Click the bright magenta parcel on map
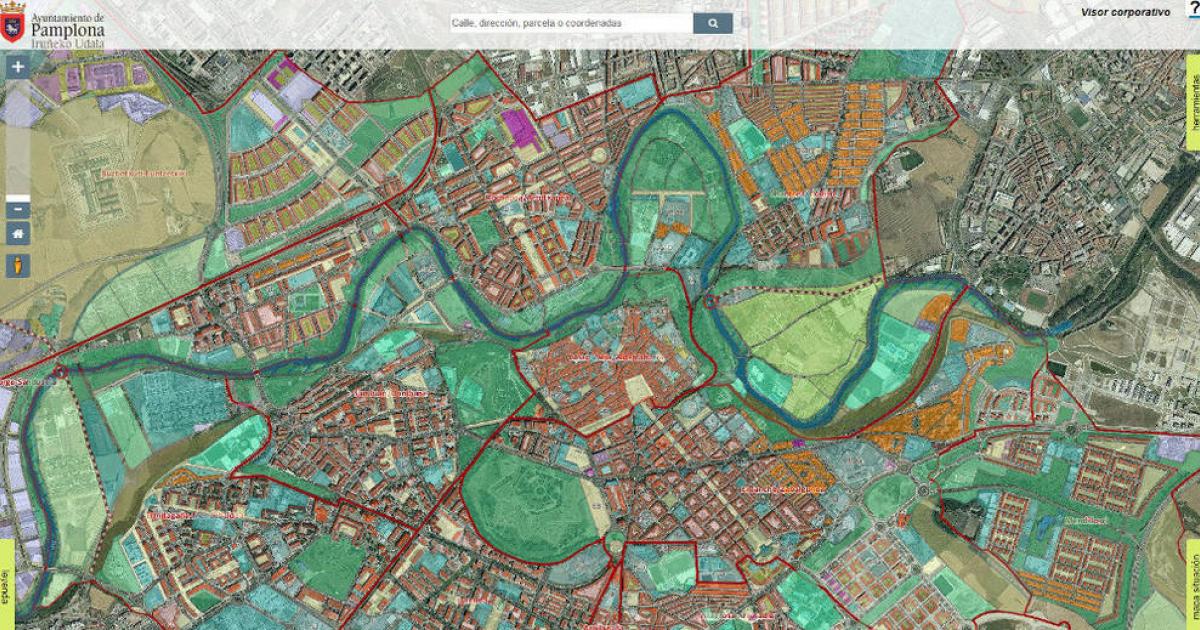 [519, 128]
